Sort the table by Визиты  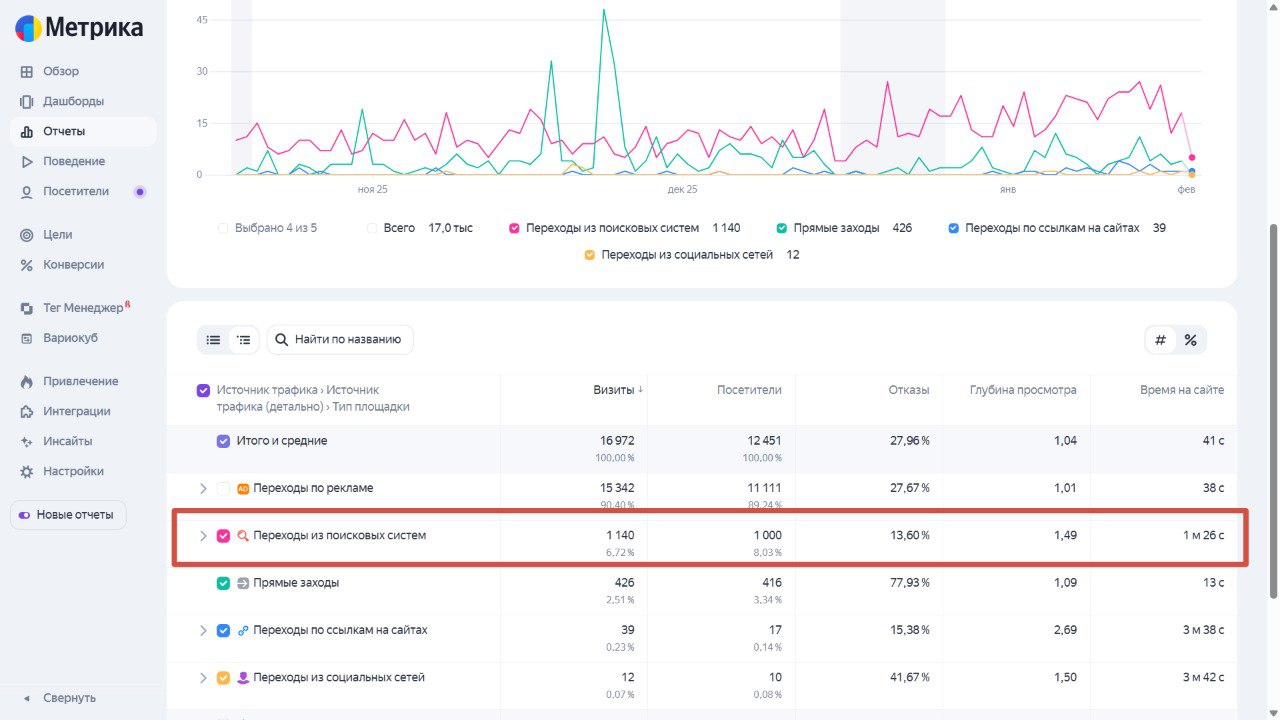pos(614,389)
